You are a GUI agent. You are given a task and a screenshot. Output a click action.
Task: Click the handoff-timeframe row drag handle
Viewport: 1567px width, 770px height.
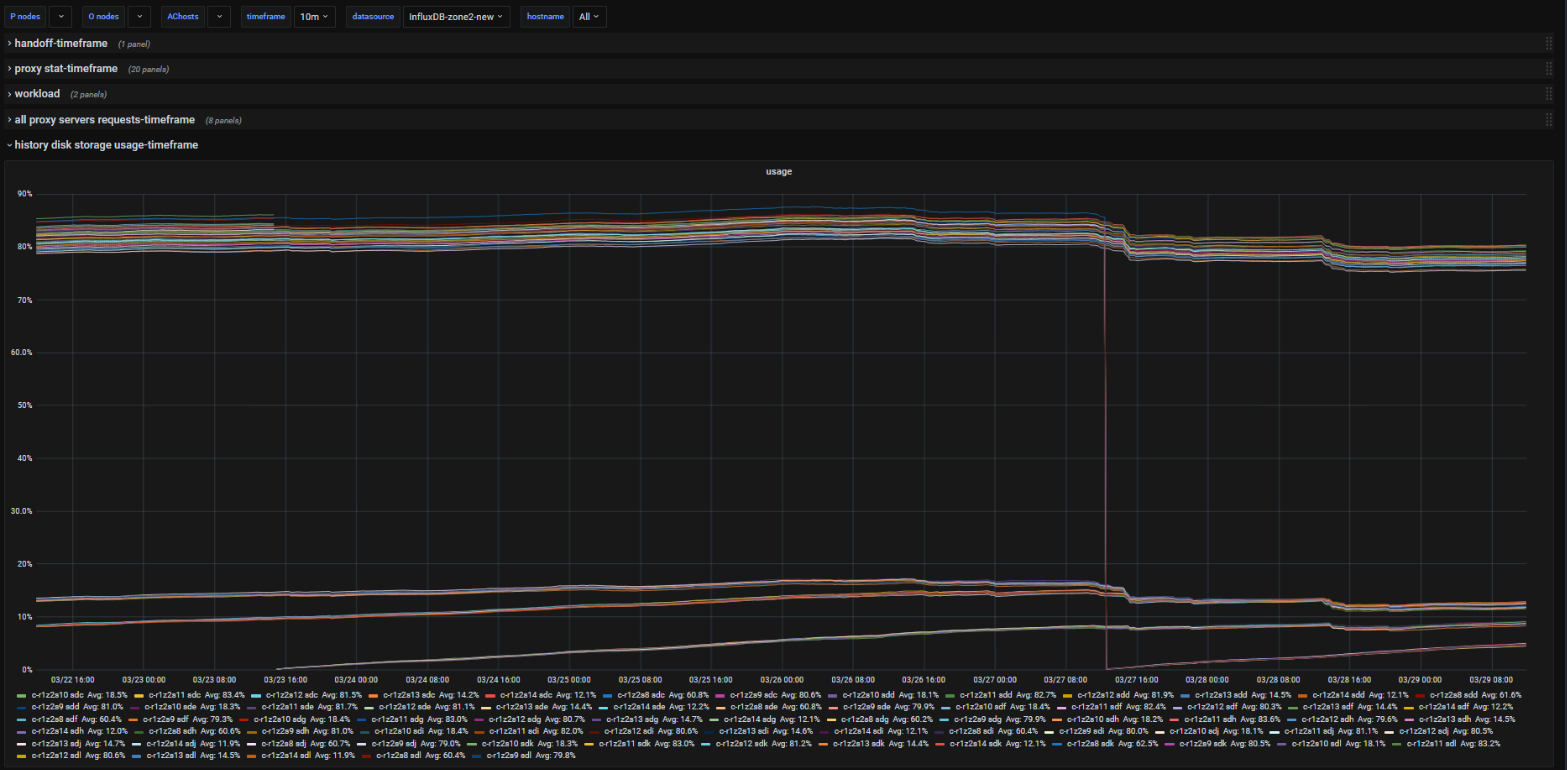coord(1548,44)
